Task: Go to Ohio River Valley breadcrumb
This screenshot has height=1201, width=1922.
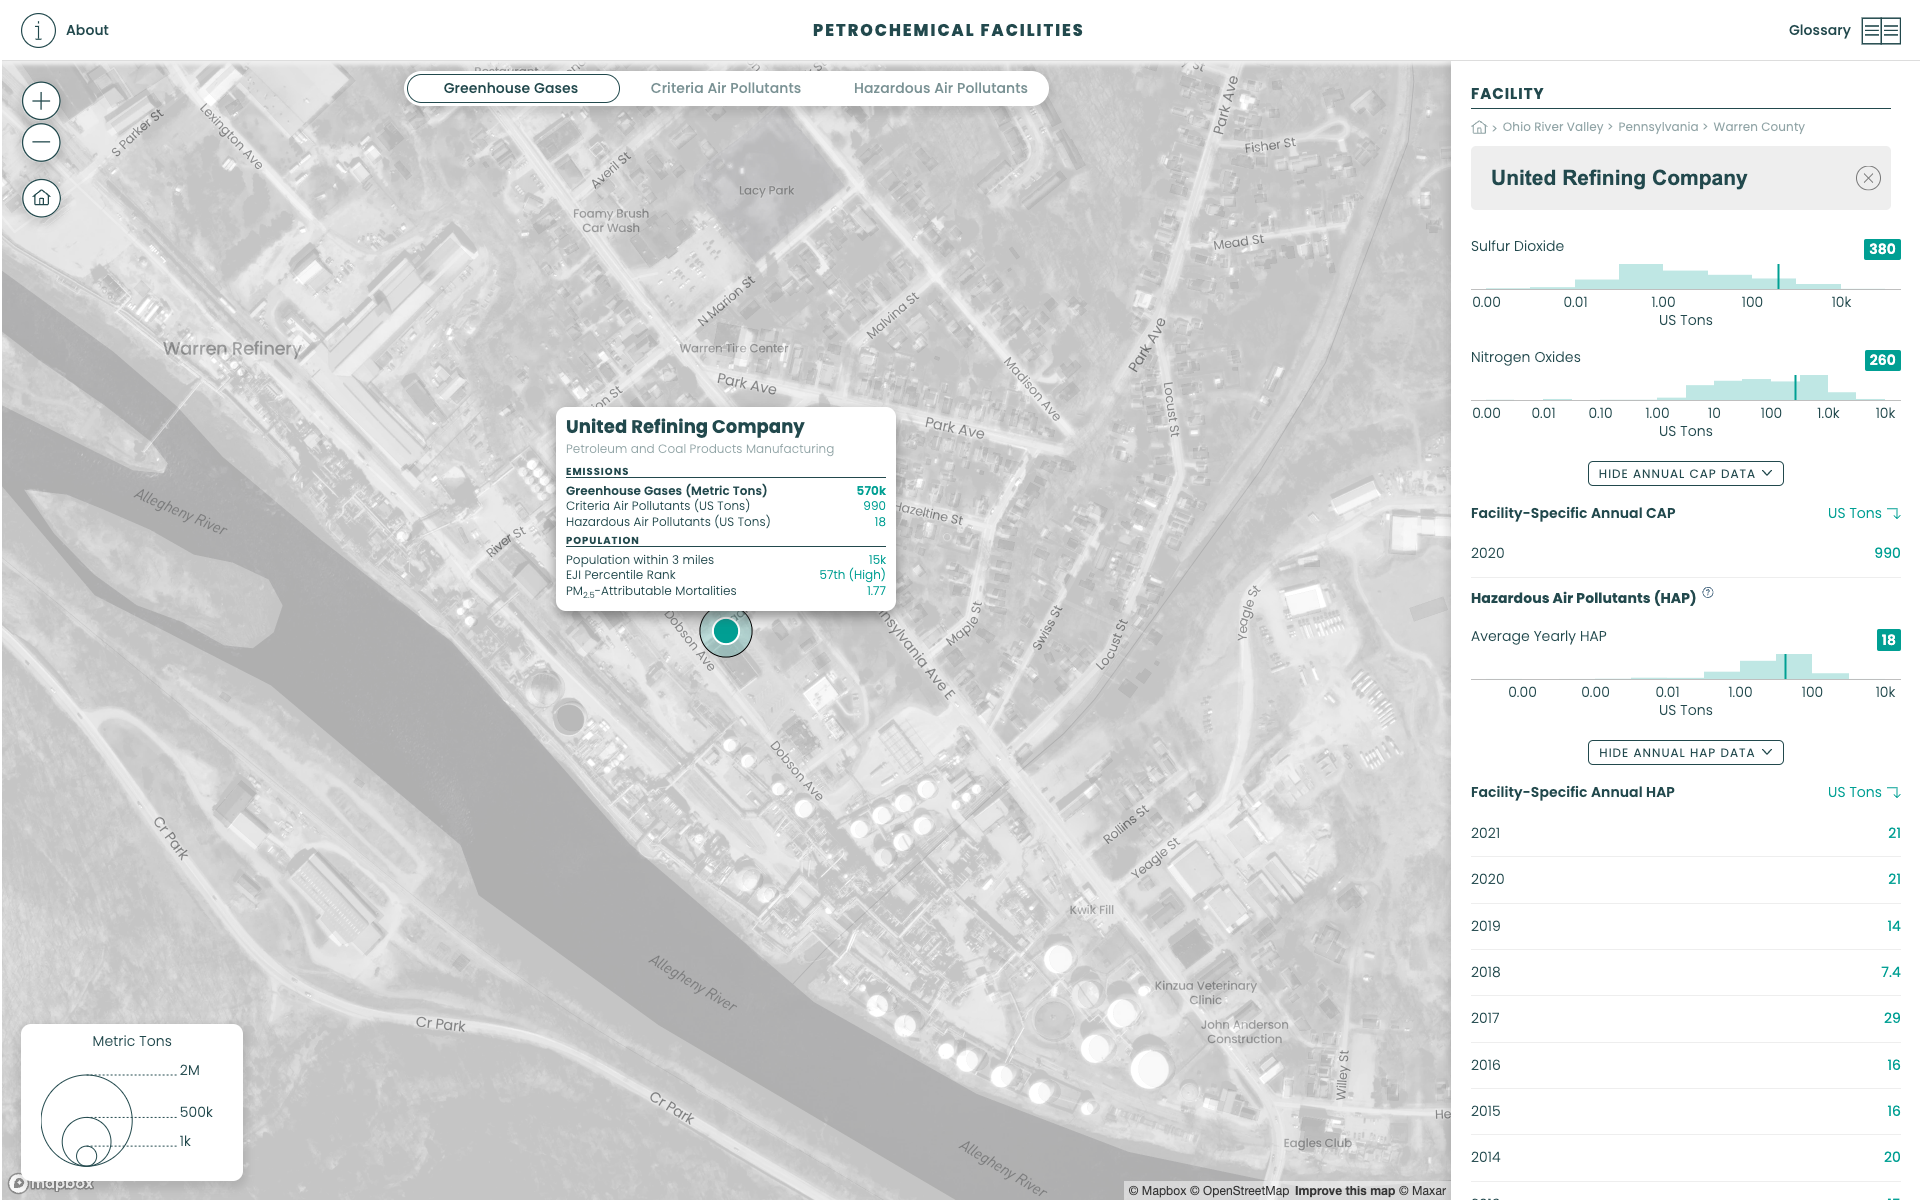Action: (1552, 127)
